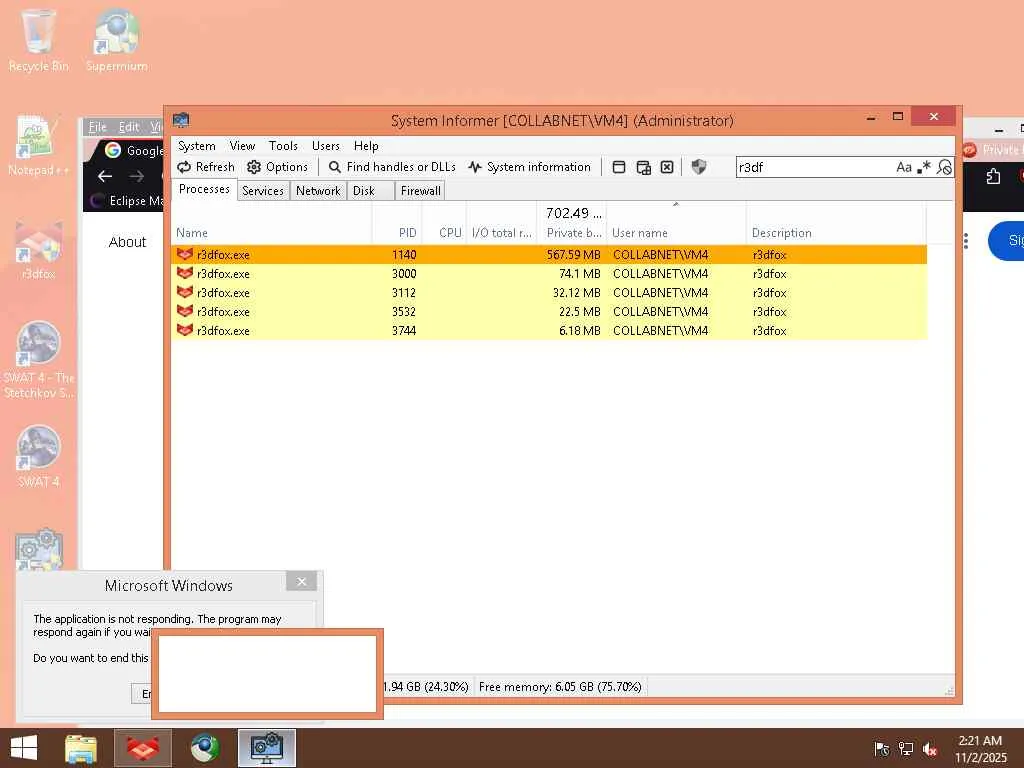Open Google apps dots in background browser
The height and width of the screenshot is (768, 1024).
966,242
